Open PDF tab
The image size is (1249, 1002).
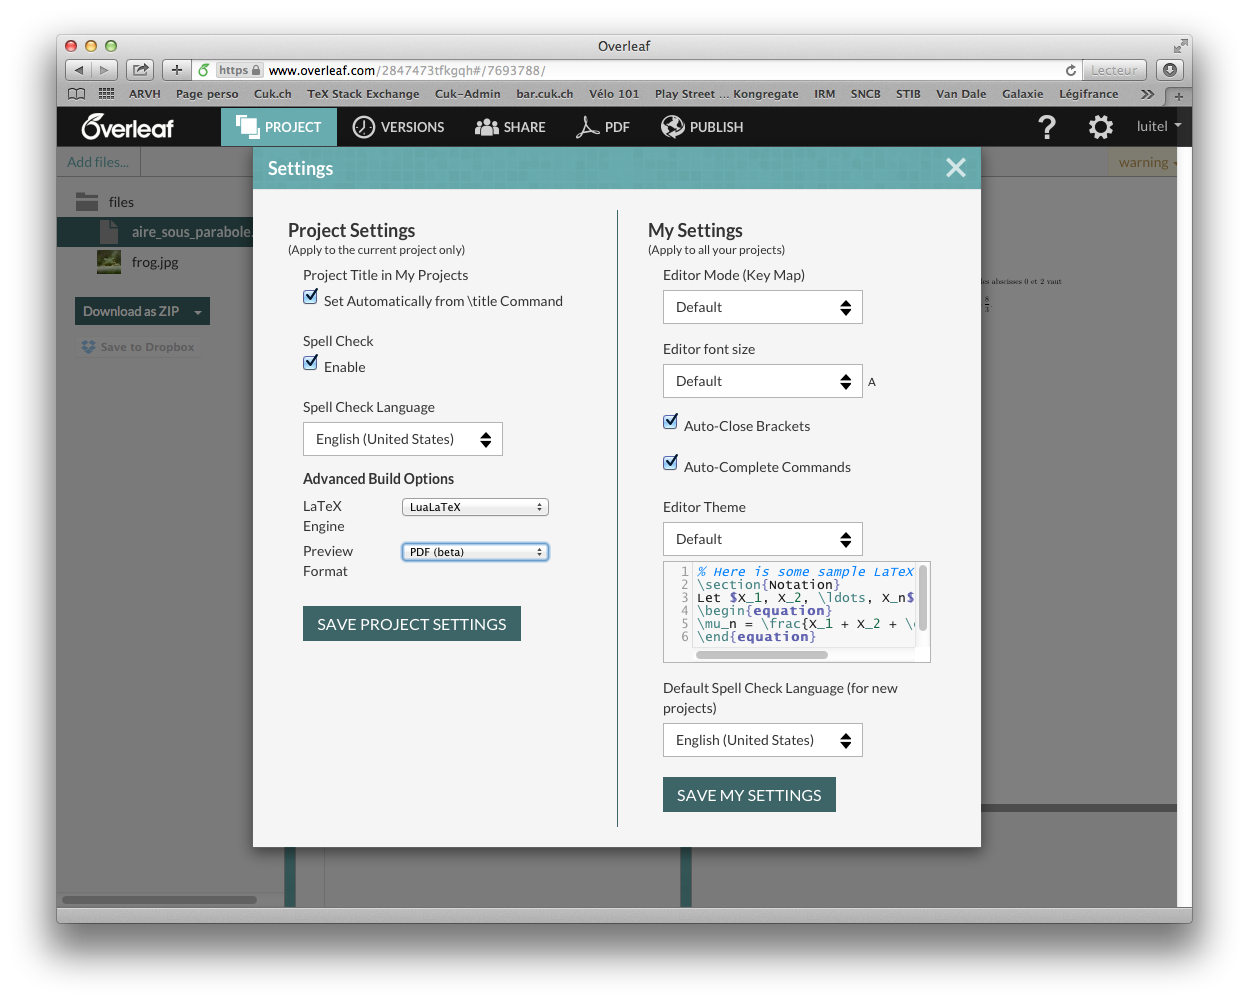(x=603, y=127)
